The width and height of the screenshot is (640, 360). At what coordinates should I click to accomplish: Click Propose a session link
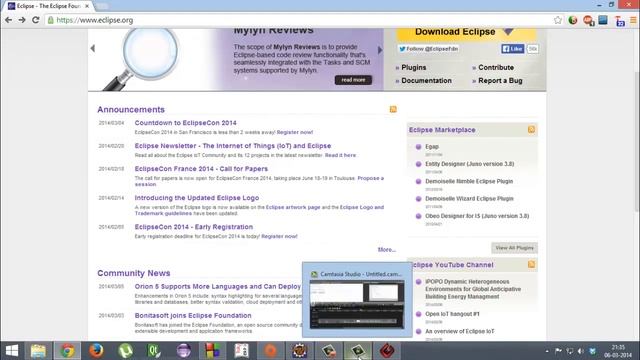[371, 178]
